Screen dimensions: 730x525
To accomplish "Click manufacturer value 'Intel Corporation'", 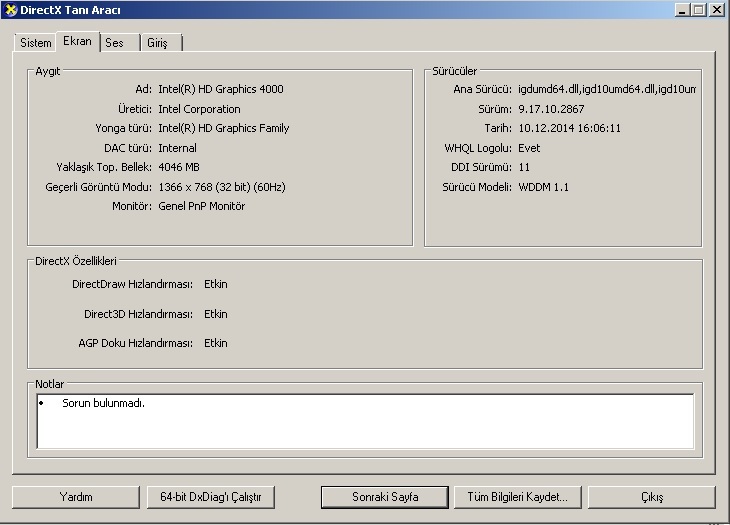I will (x=199, y=109).
